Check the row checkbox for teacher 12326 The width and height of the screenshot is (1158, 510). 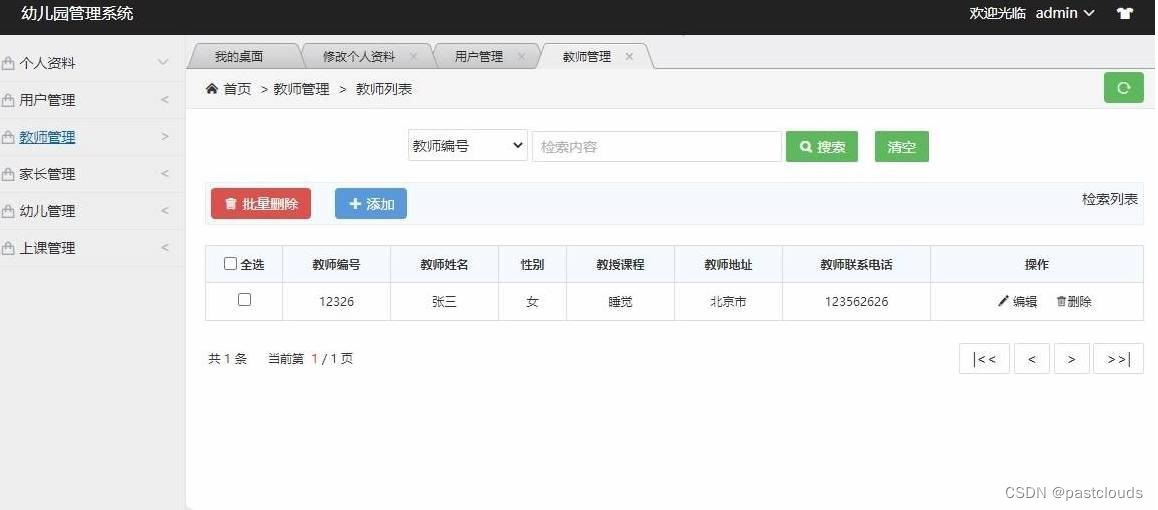coord(244,300)
